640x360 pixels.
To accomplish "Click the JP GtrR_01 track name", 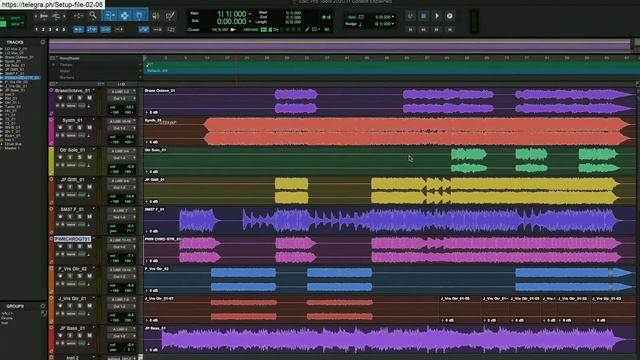I will click(x=72, y=180).
